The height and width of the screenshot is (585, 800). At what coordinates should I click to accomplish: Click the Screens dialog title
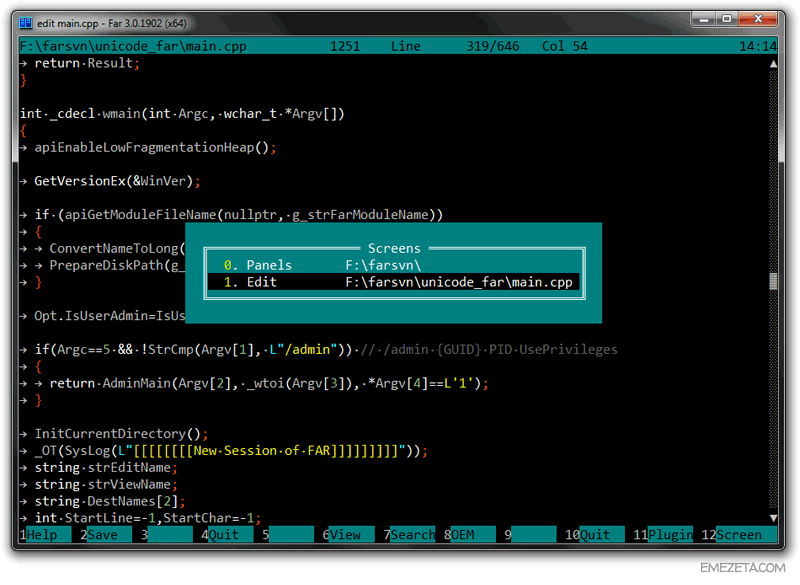(394, 248)
